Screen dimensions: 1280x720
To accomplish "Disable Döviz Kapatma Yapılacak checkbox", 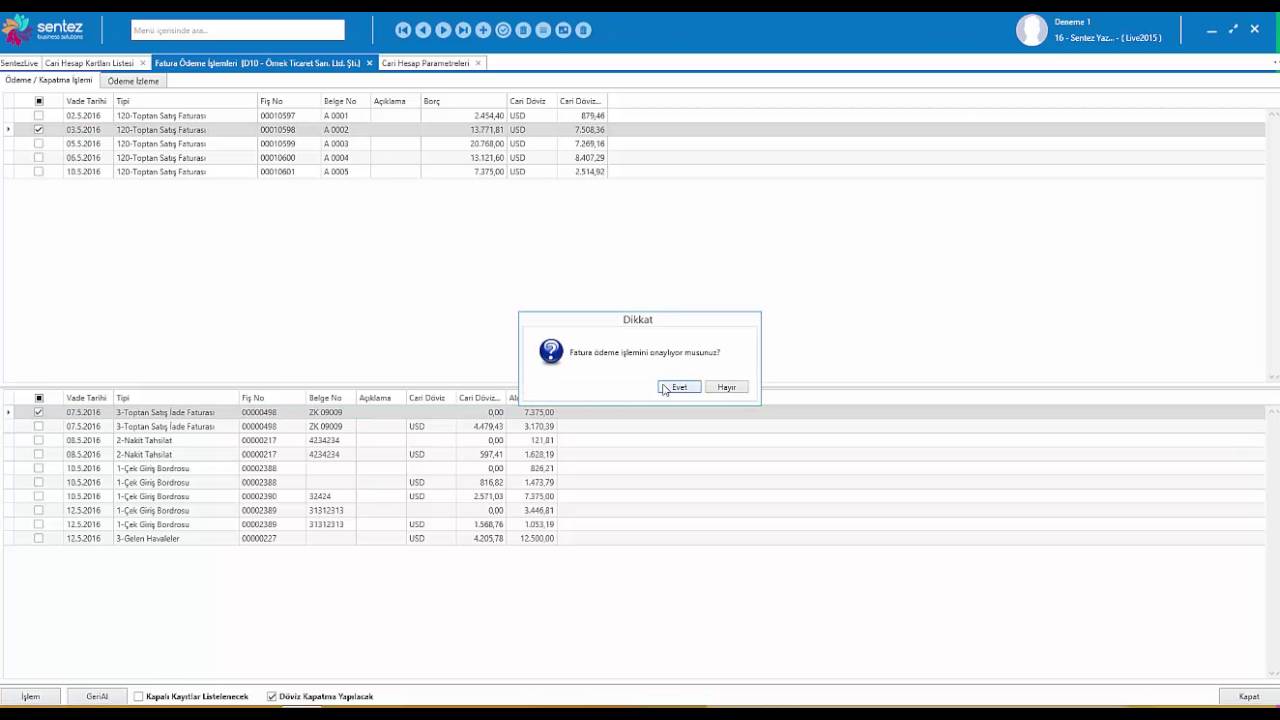I will pos(272,696).
